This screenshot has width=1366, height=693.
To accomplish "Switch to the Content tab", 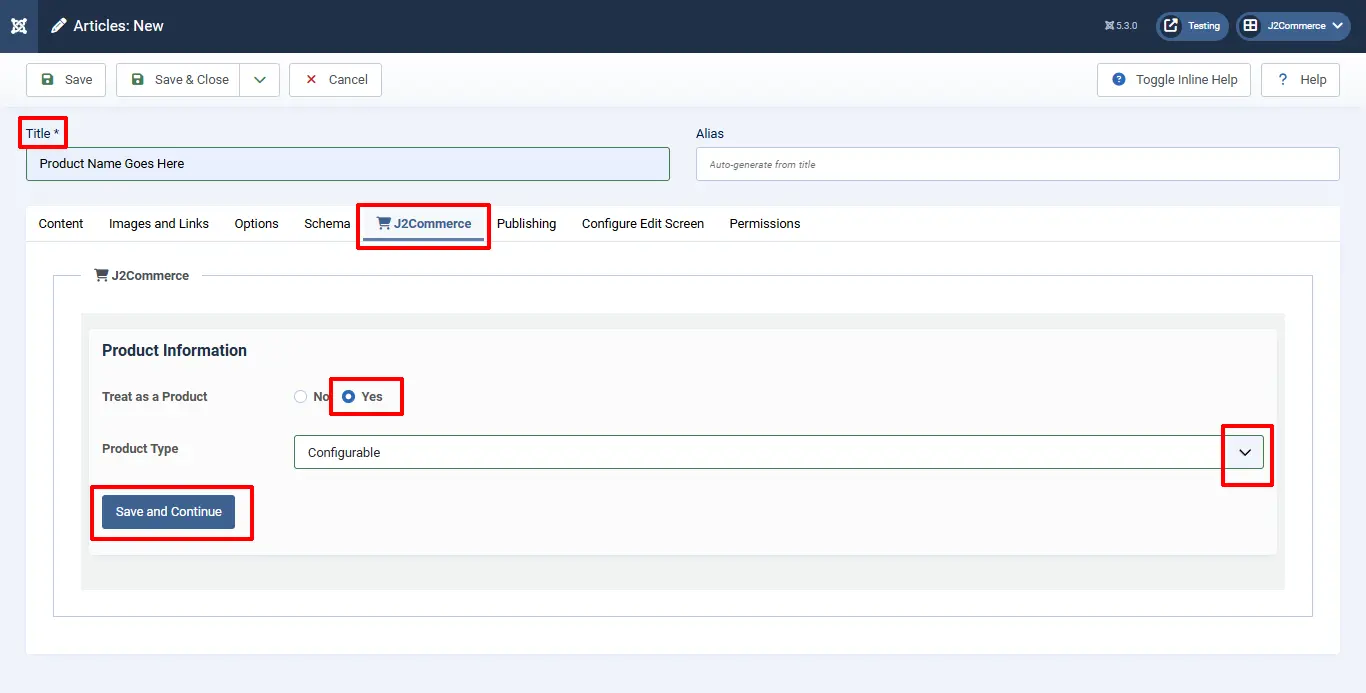I will click(x=61, y=224).
